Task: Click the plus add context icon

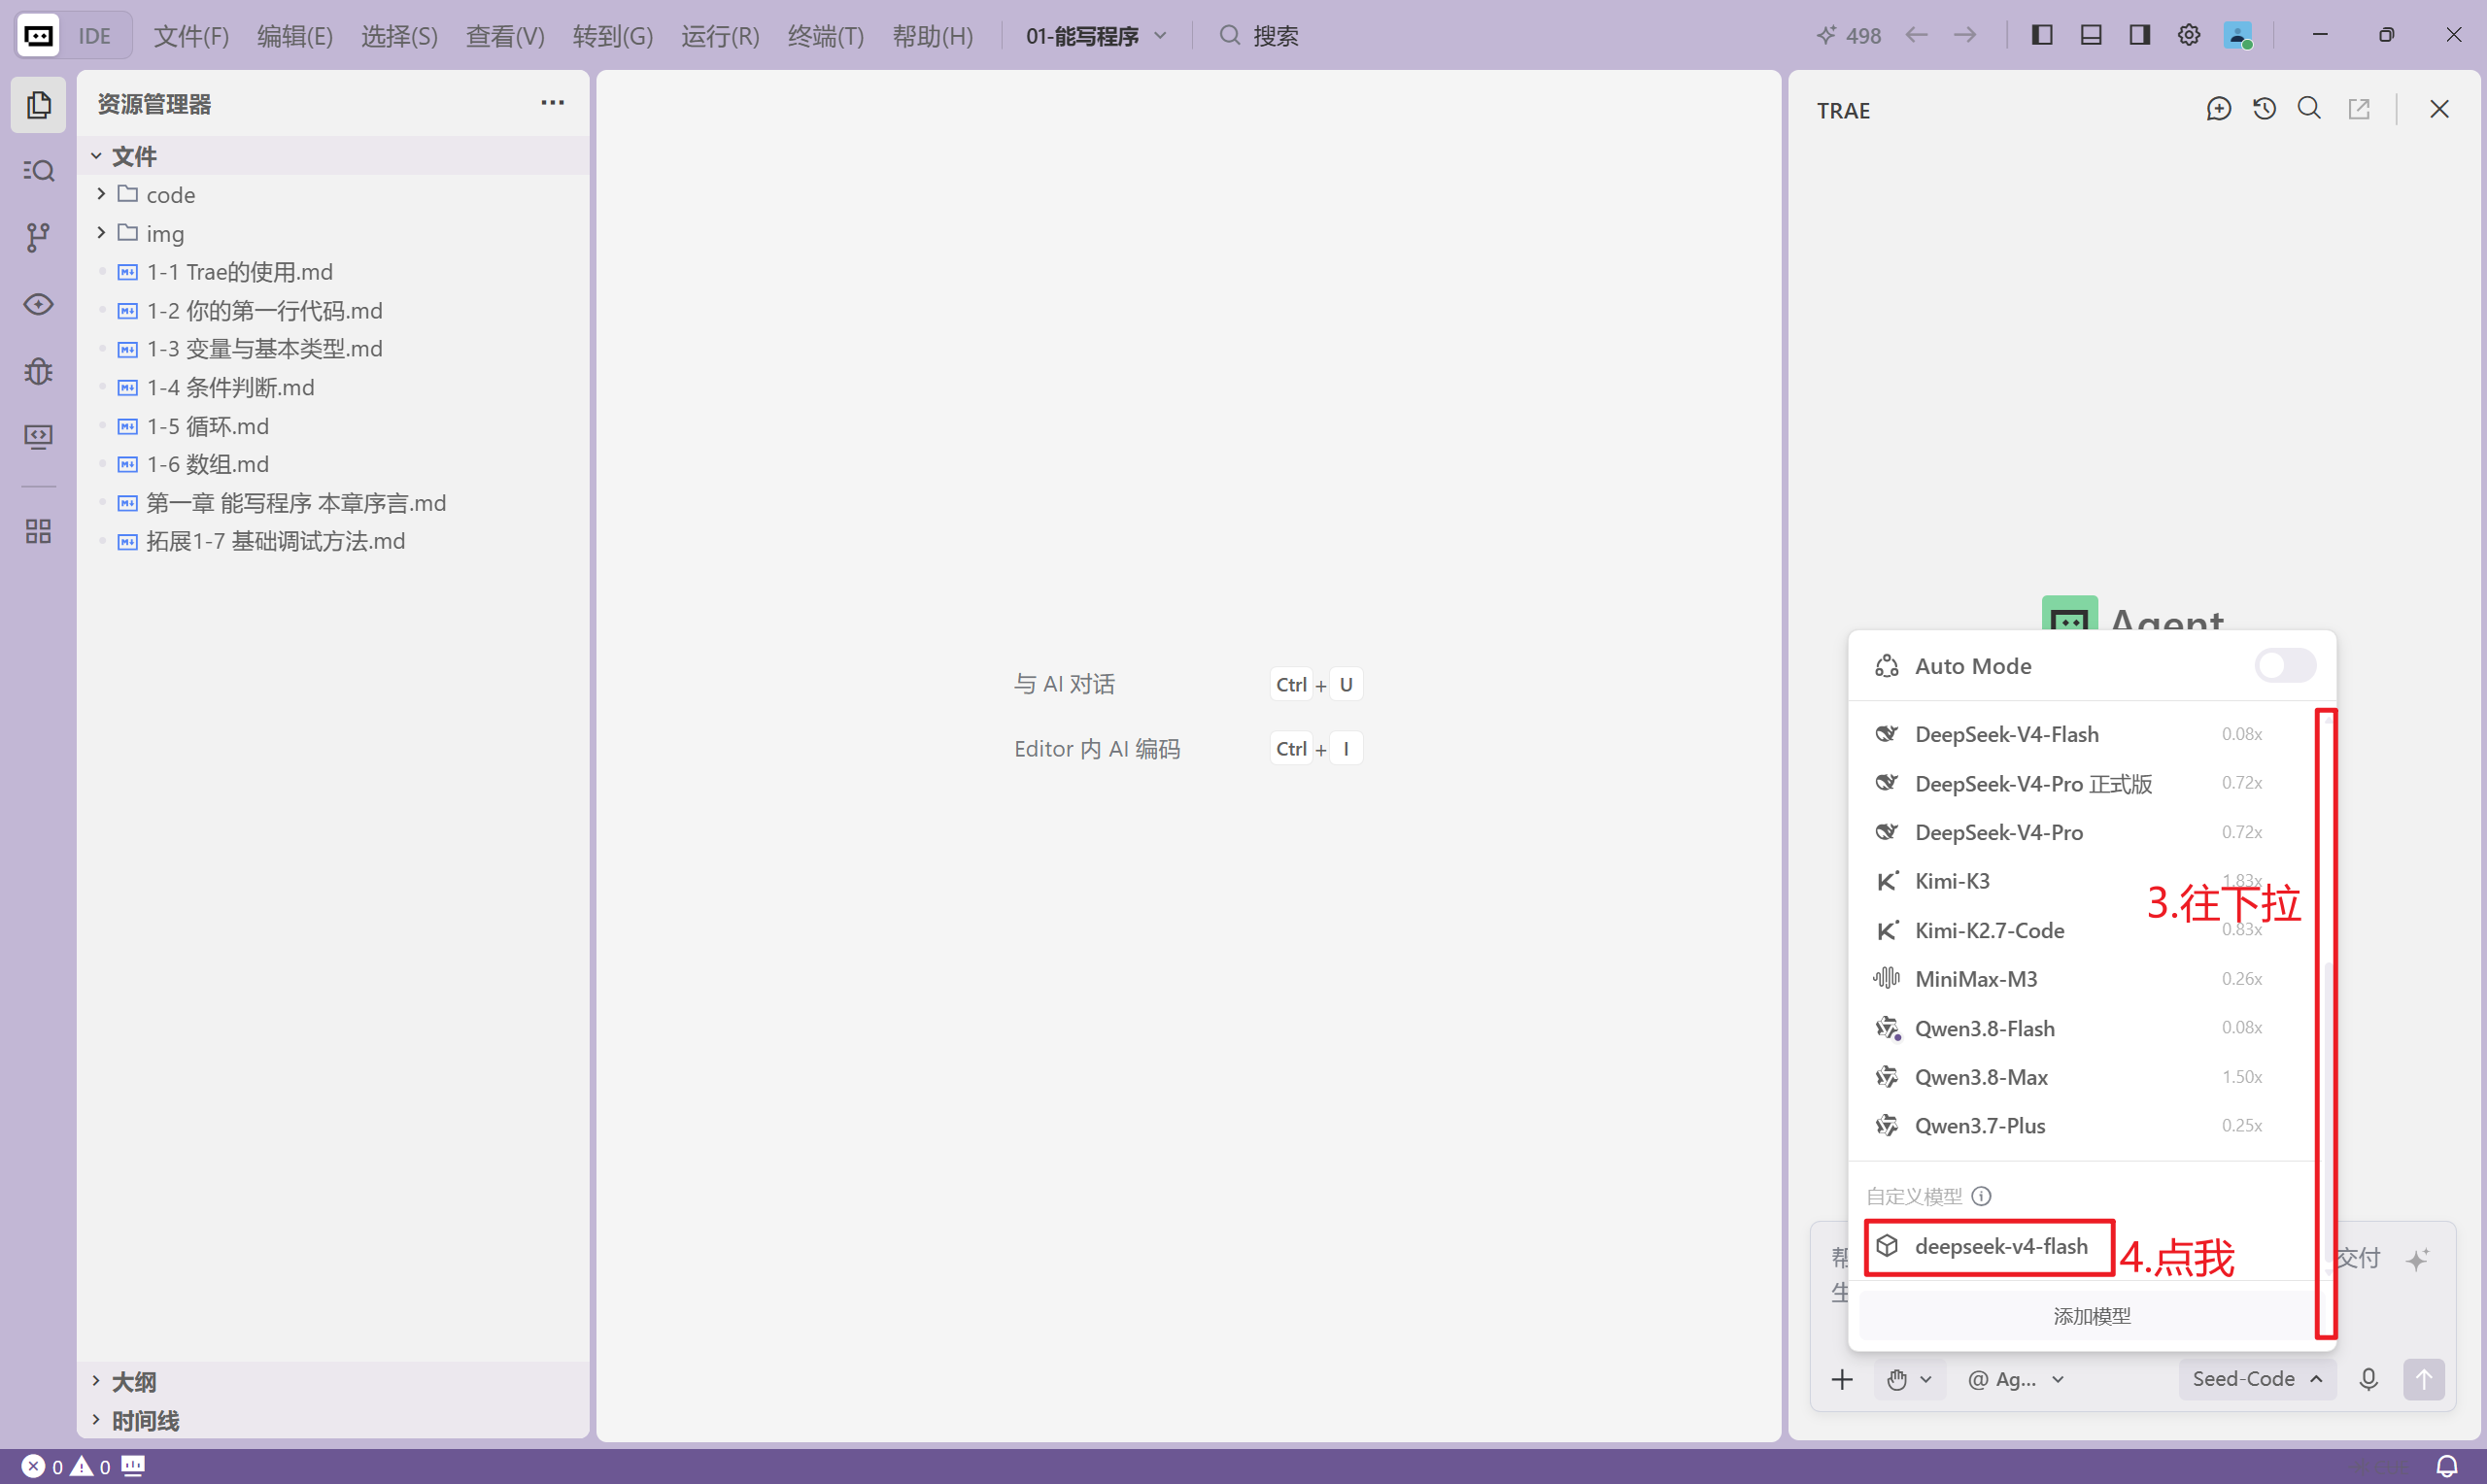Action: (x=1842, y=1379)
